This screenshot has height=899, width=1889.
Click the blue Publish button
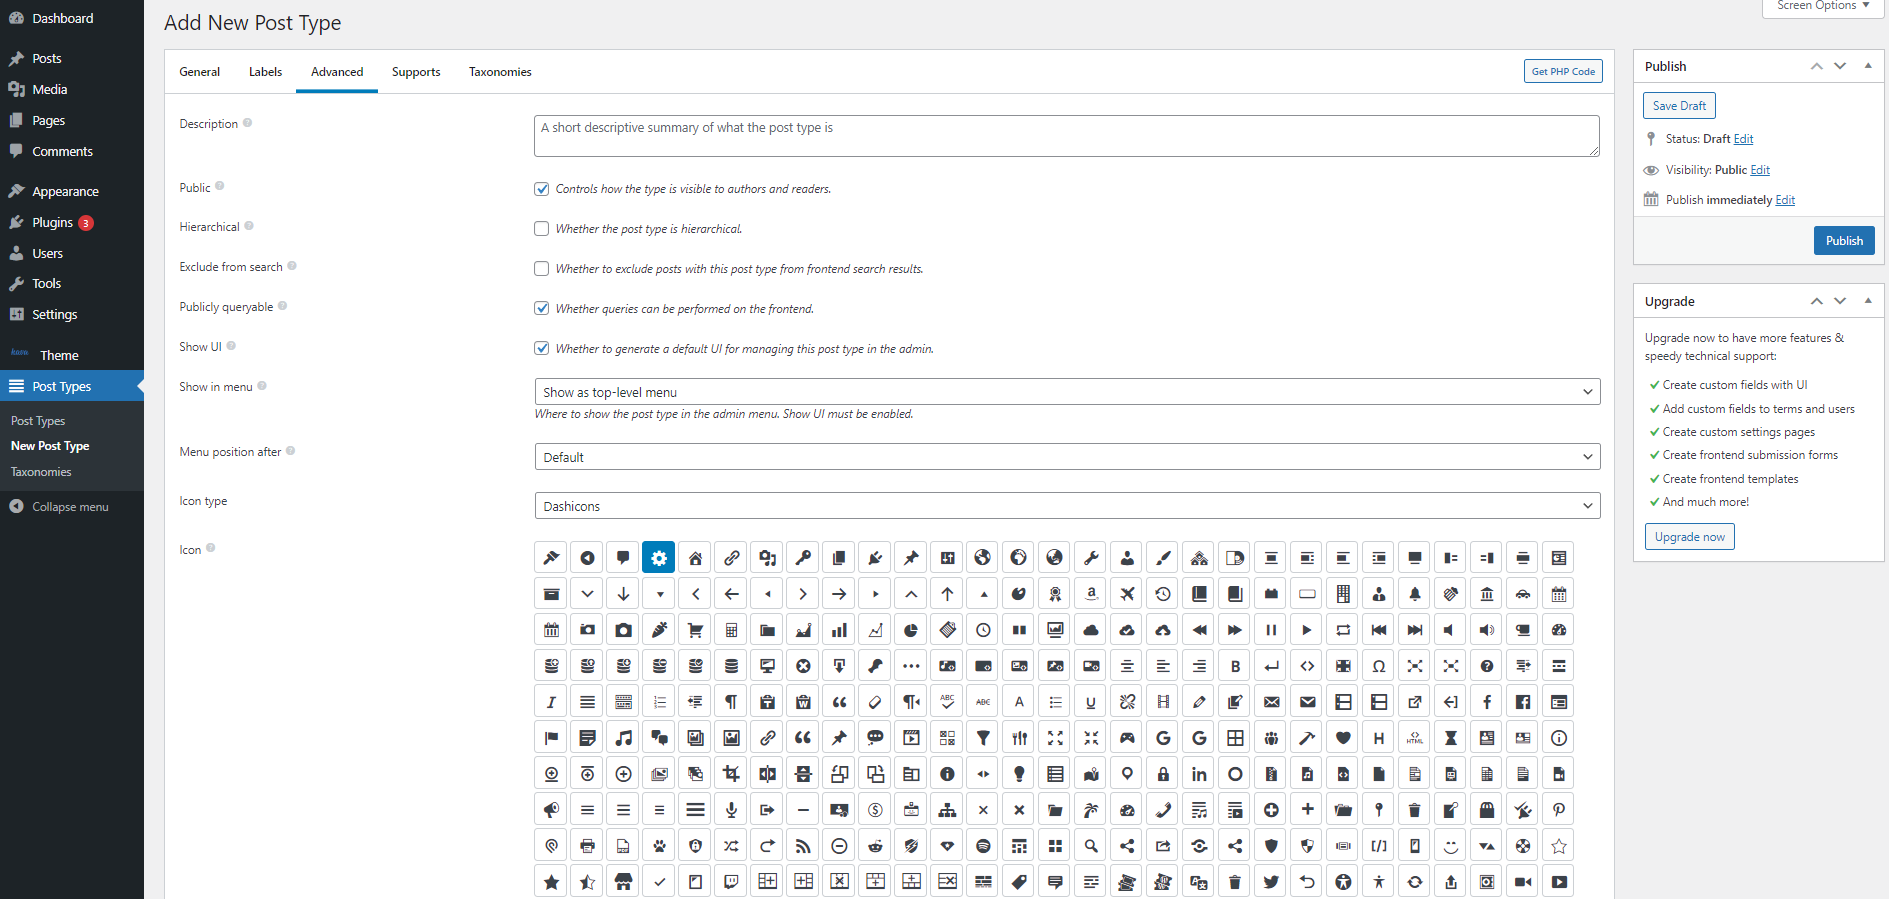click(x=1844, y=241)
